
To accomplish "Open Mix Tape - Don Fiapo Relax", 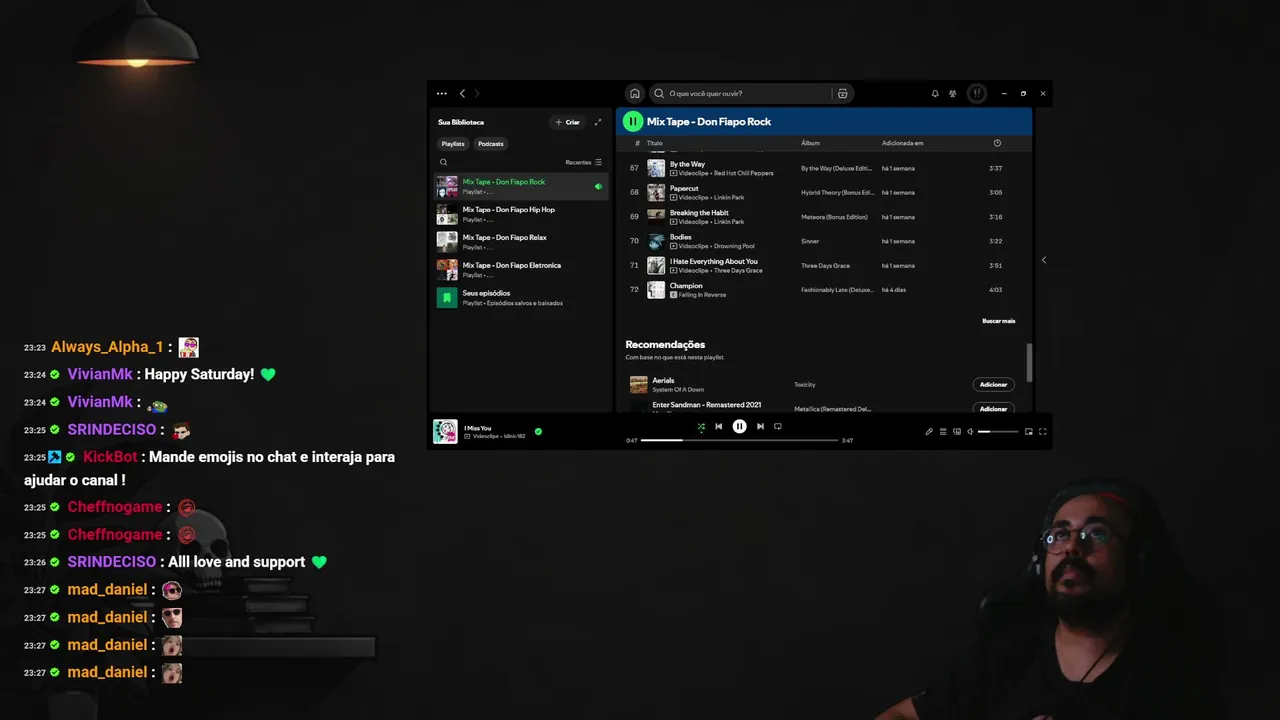I will (521, 242).
